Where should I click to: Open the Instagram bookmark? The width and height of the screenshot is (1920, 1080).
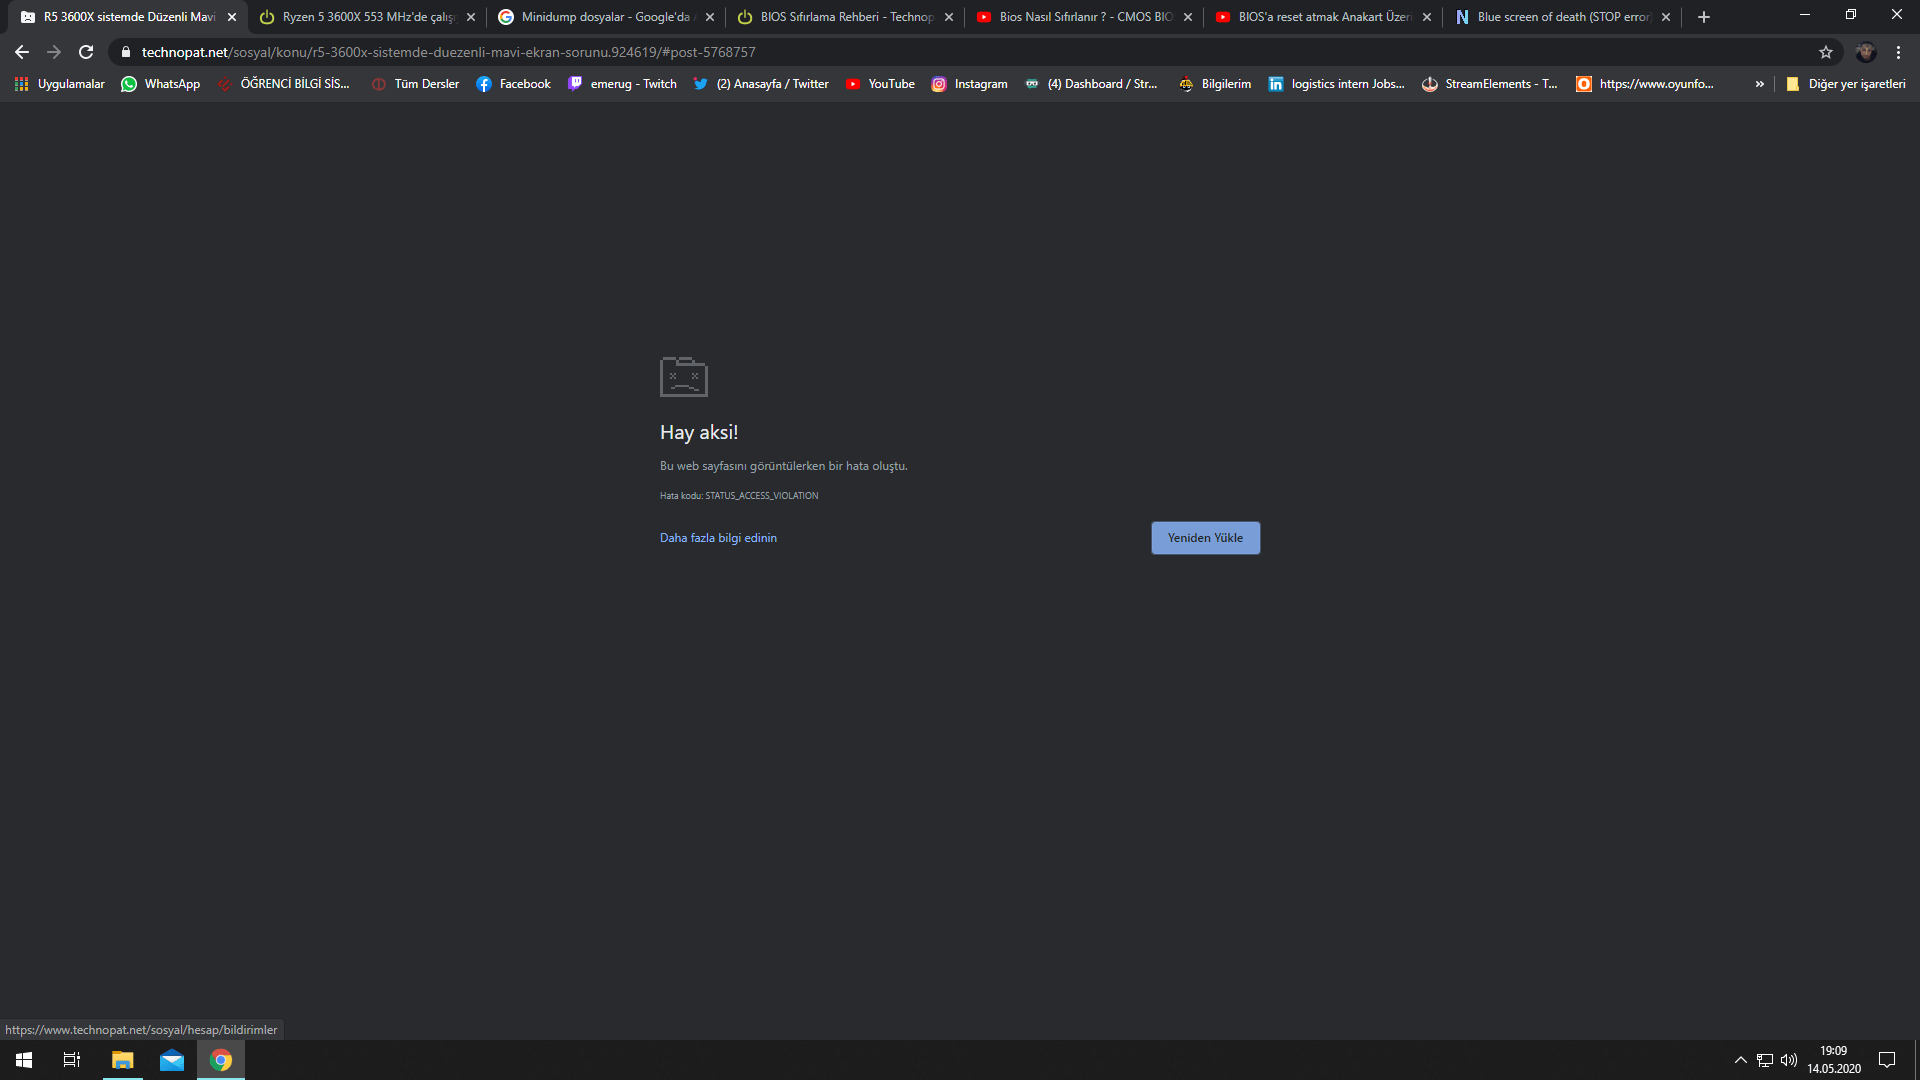click(969, 84)
